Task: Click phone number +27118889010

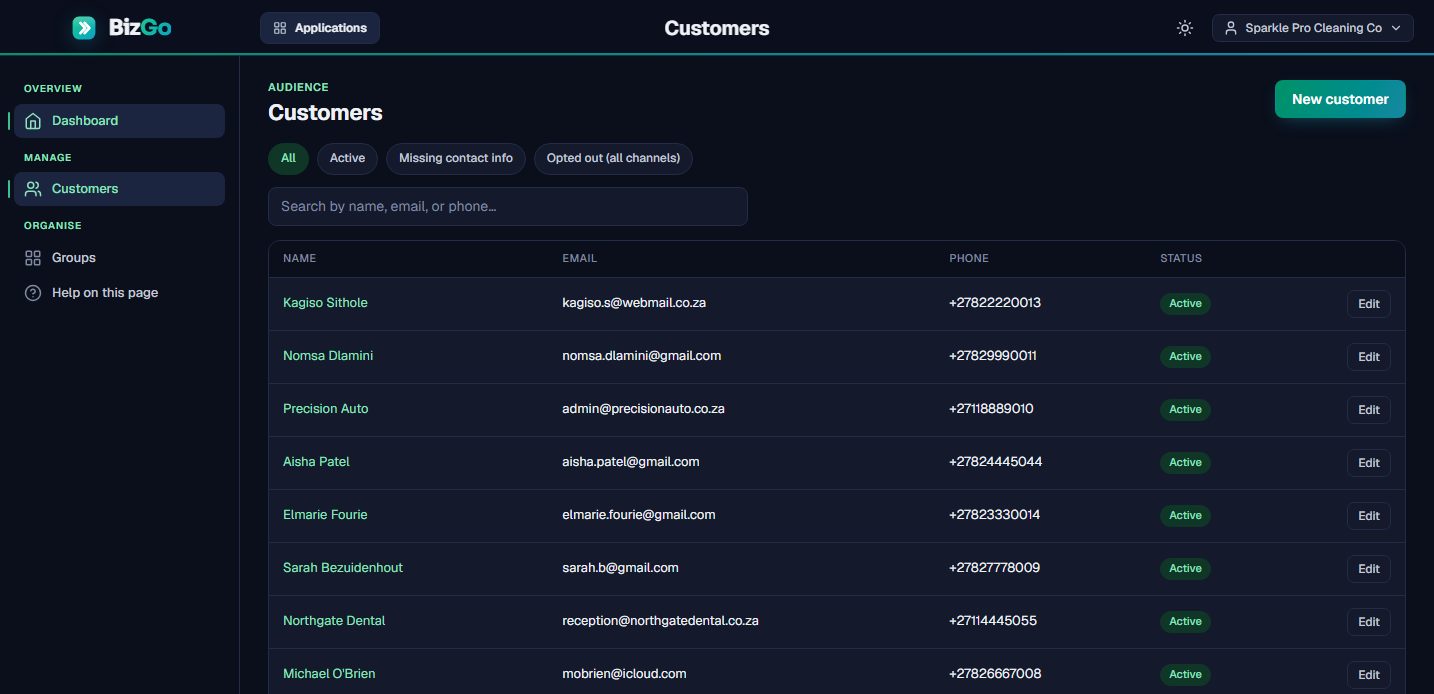Action: [x=992, y=409]
